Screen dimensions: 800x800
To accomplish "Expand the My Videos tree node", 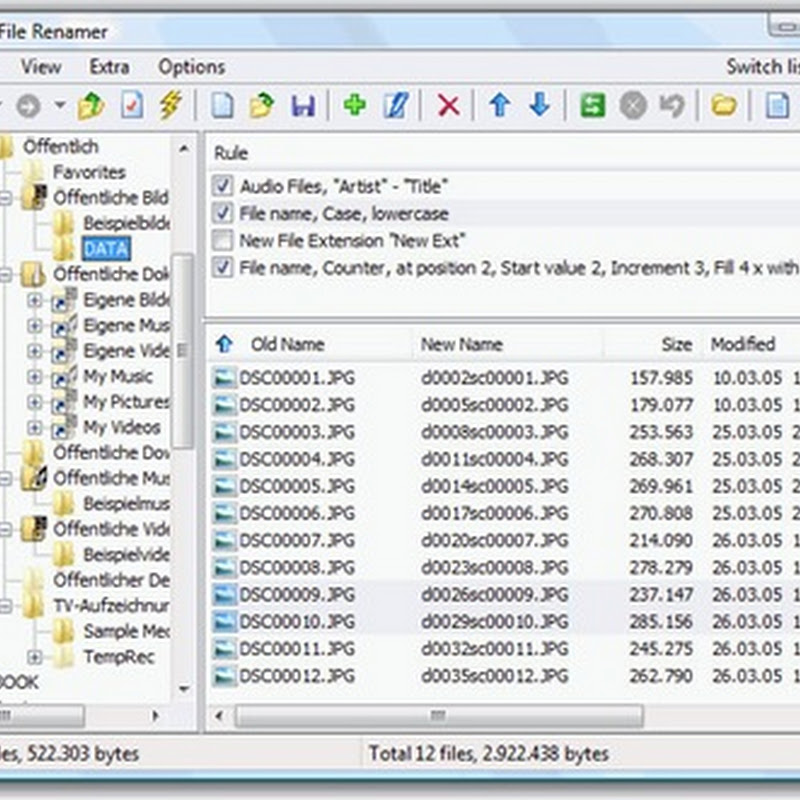I will click(35, 427).
